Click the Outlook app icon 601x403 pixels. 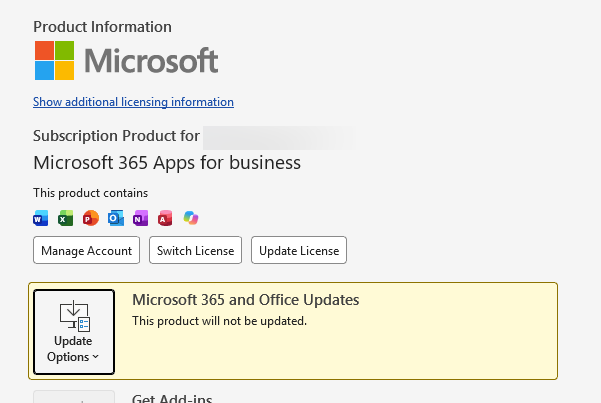point(116,219)
